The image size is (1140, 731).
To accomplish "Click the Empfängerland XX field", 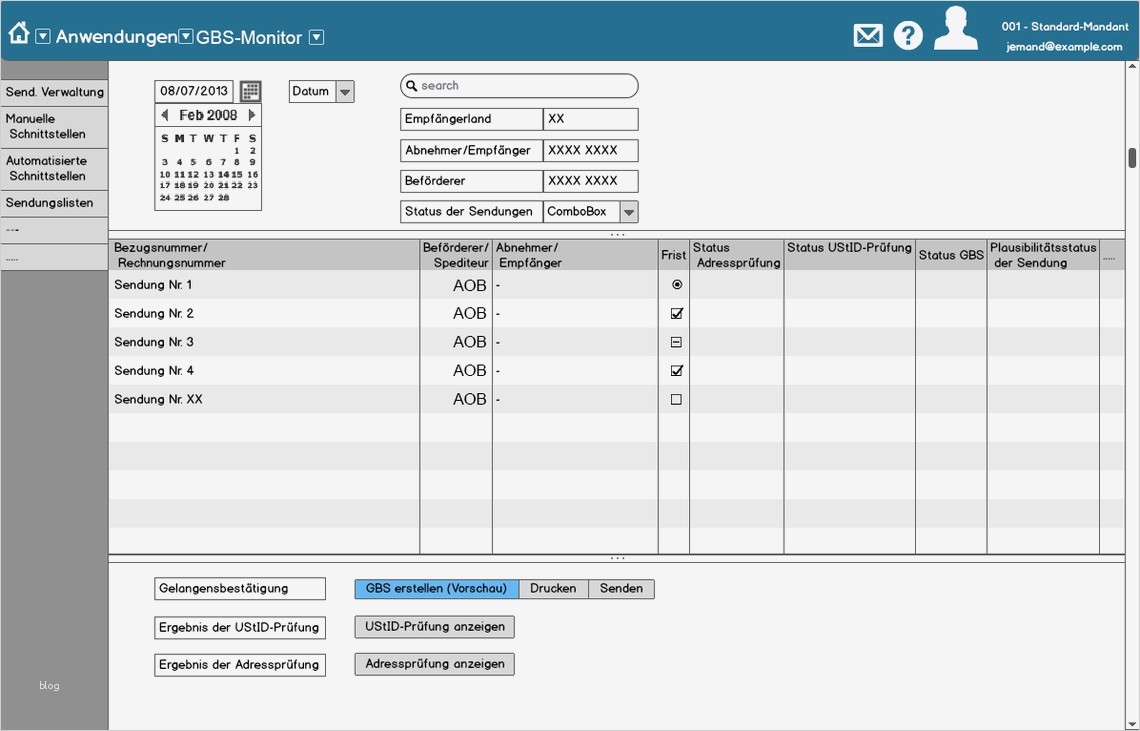I will coord(590,119).
